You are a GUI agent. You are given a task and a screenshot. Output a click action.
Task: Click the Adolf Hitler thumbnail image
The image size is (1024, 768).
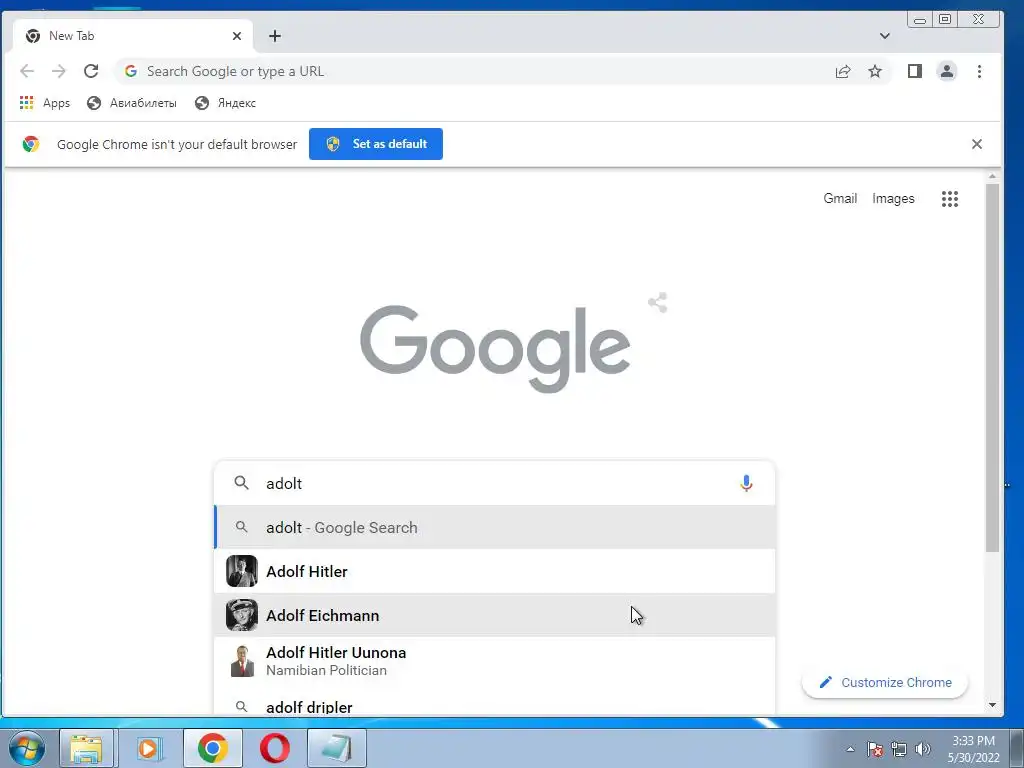[242, 571]
